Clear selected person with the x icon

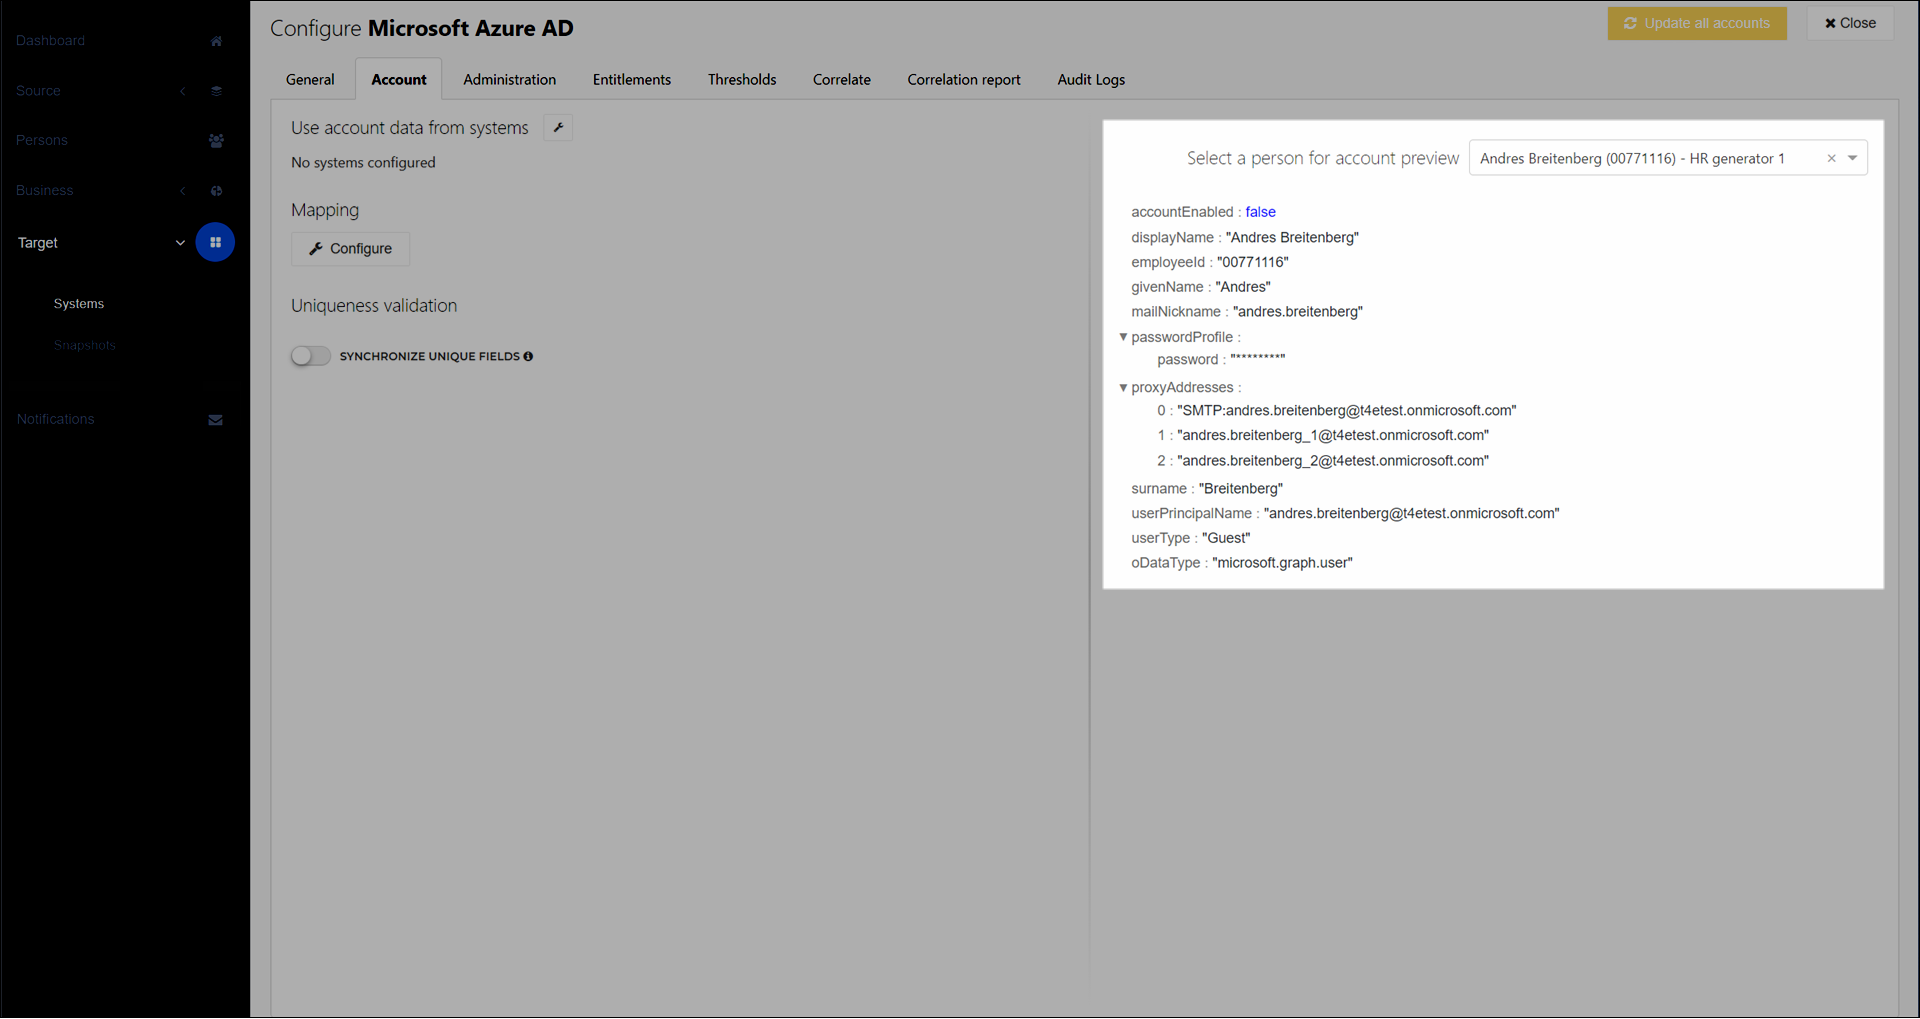click(x=1832, y=158)
